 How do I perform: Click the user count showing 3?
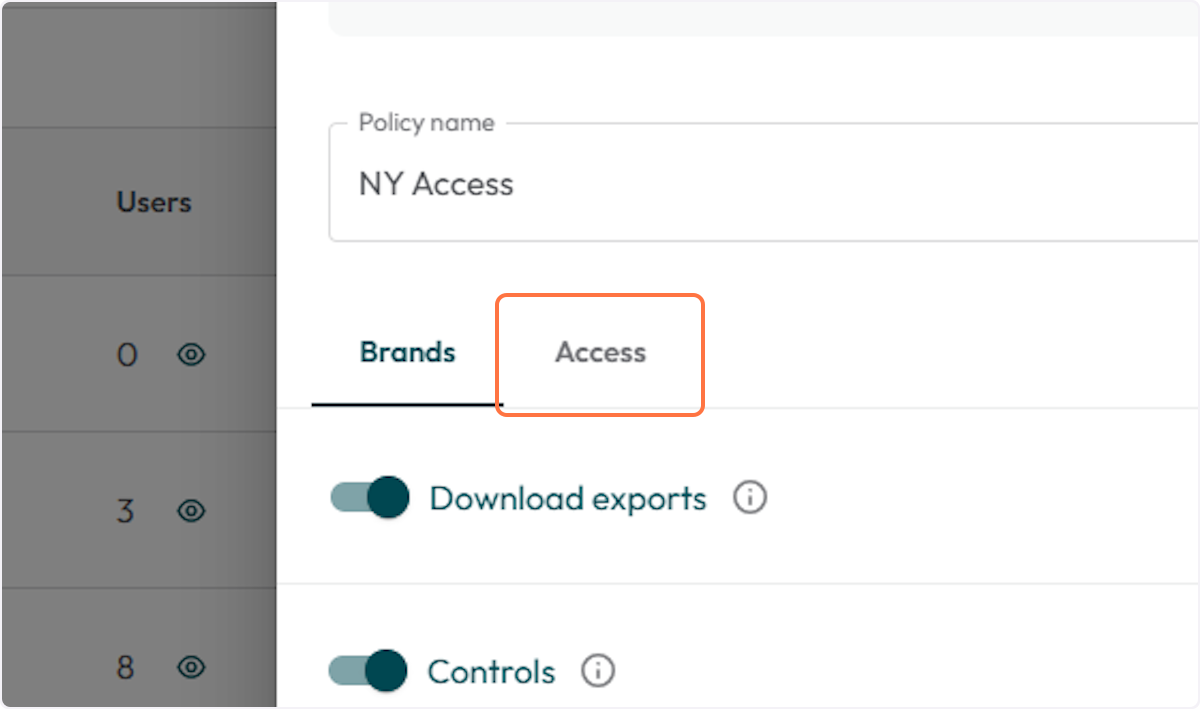point(125,511)
